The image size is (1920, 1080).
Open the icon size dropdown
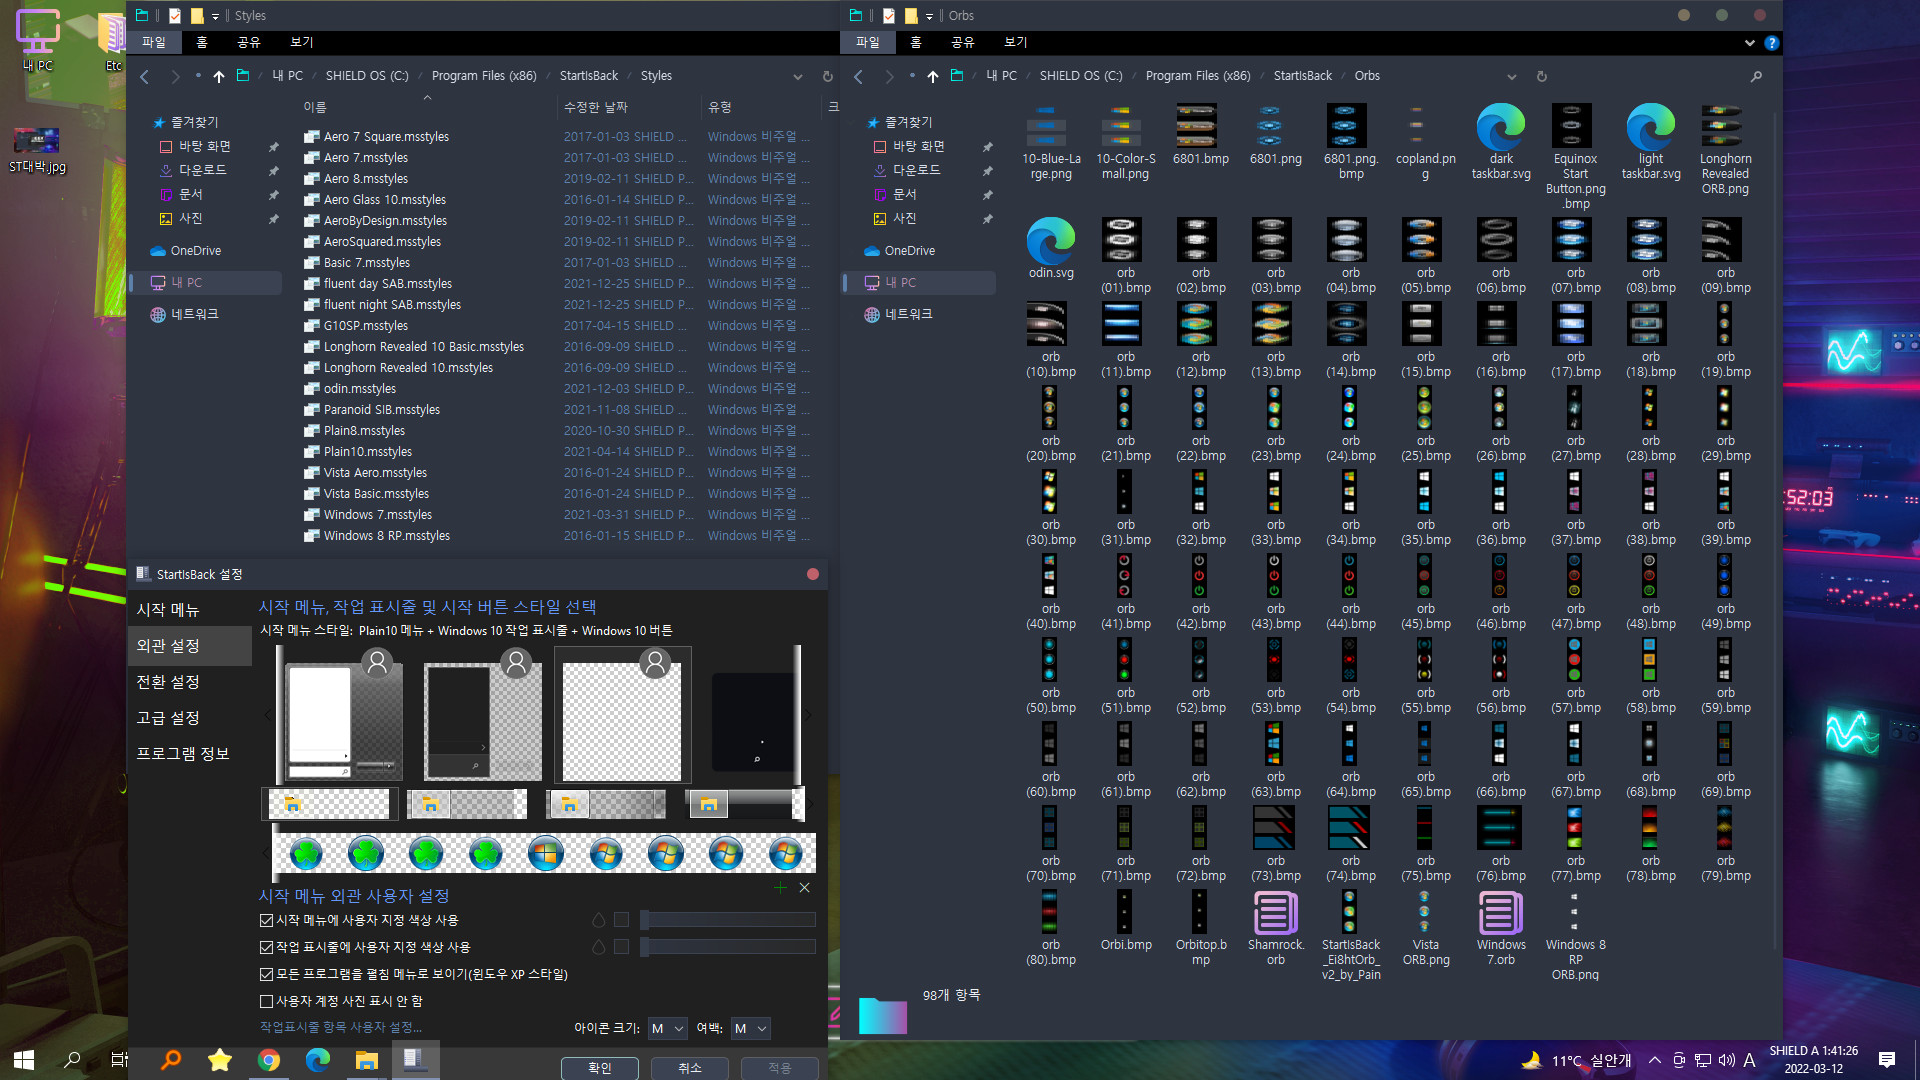(667, 1028)
